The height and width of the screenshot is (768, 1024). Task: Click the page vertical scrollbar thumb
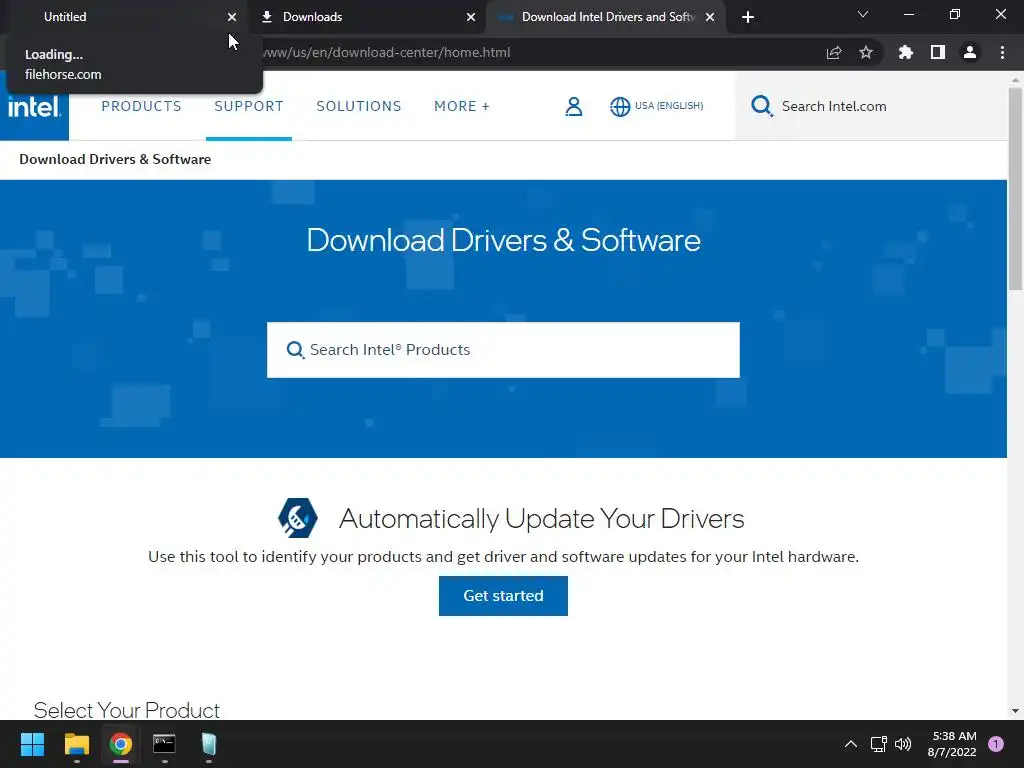(1016, 189)
